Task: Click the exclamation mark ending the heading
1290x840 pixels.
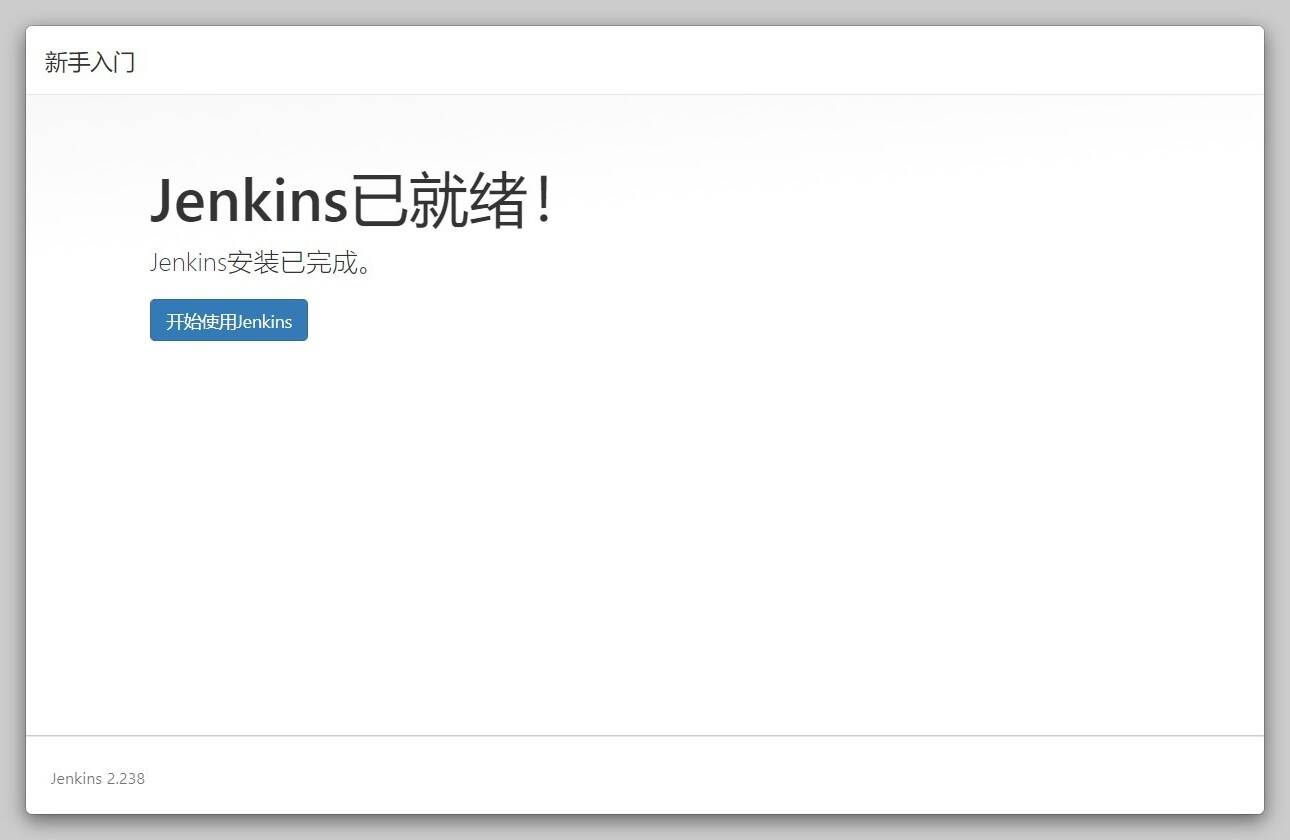Action: point(543,200)
